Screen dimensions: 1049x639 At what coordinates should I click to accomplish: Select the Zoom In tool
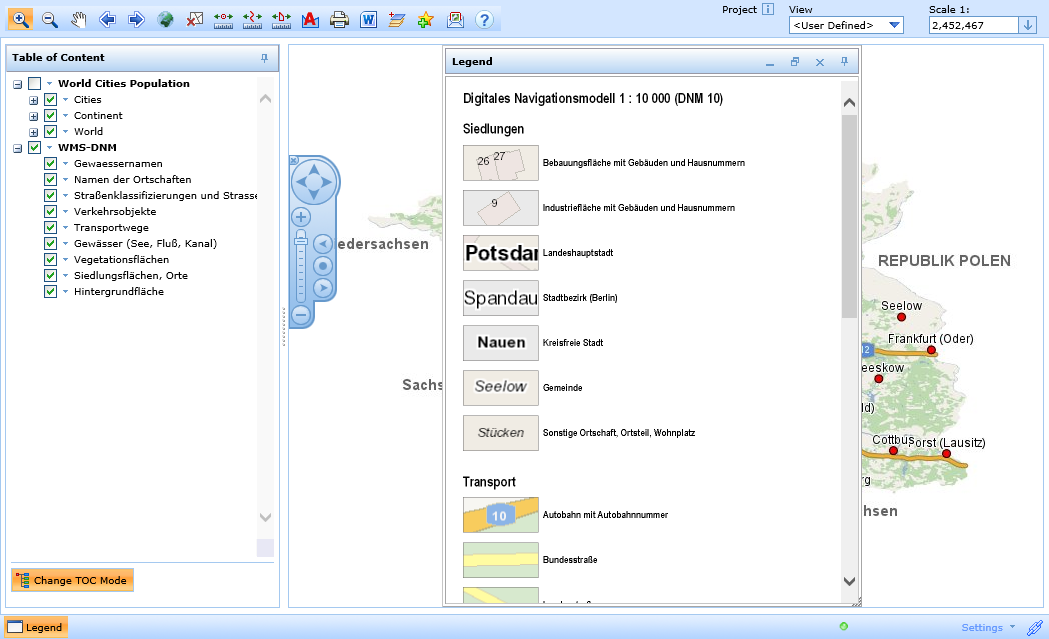(20, 19)
